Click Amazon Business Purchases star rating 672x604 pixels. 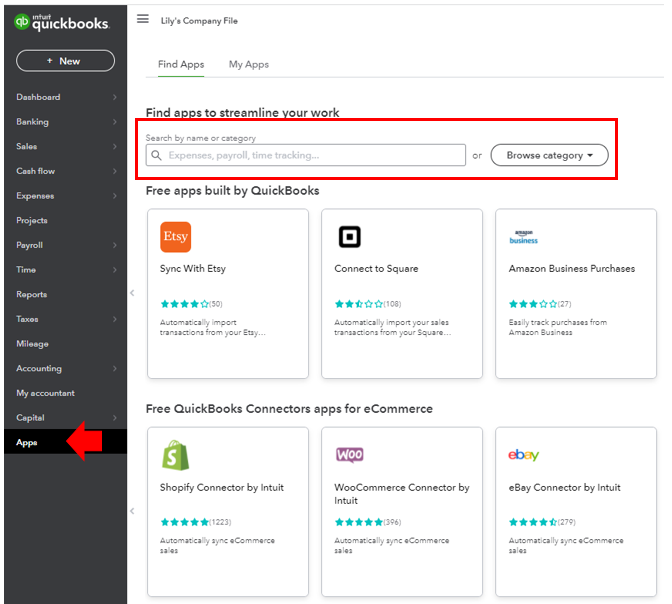533,304
